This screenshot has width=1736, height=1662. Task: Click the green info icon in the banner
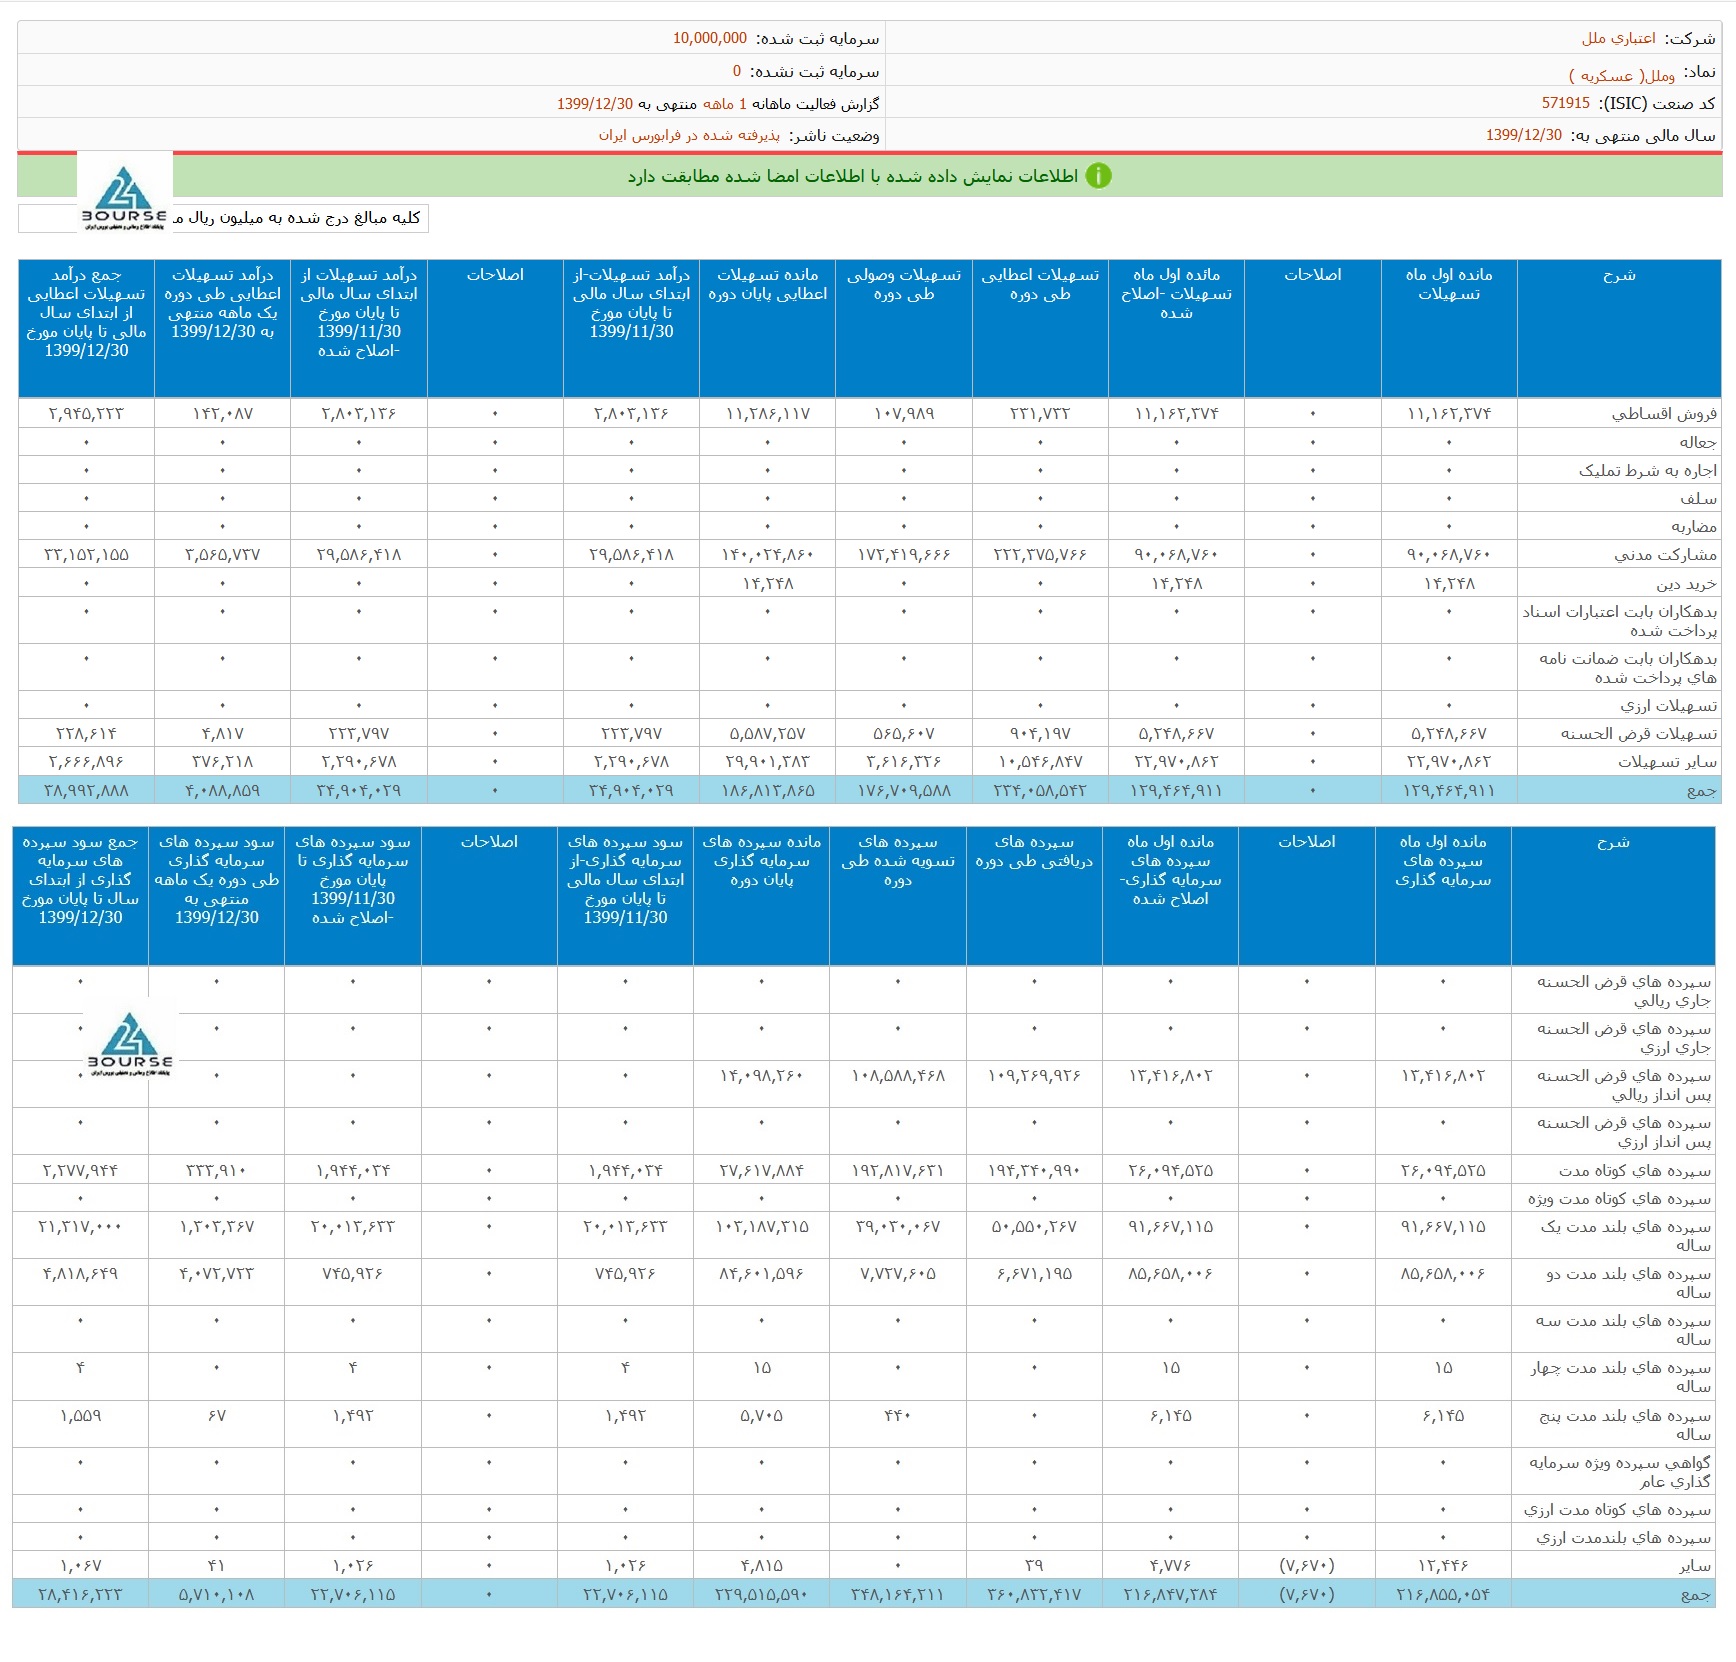[1098, 176]
